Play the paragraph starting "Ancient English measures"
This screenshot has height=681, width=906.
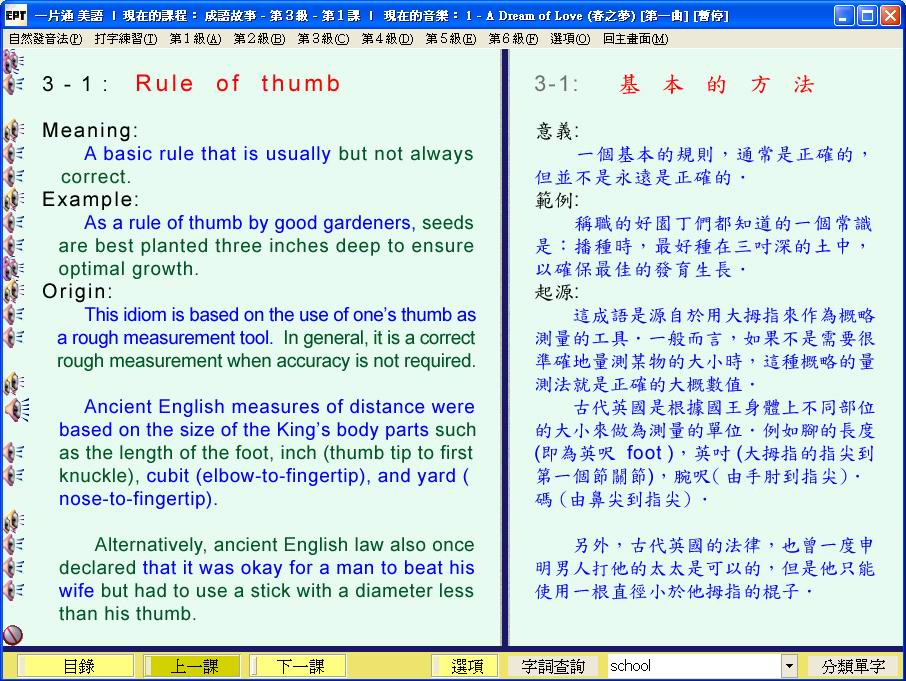click(x=15, y=408)
